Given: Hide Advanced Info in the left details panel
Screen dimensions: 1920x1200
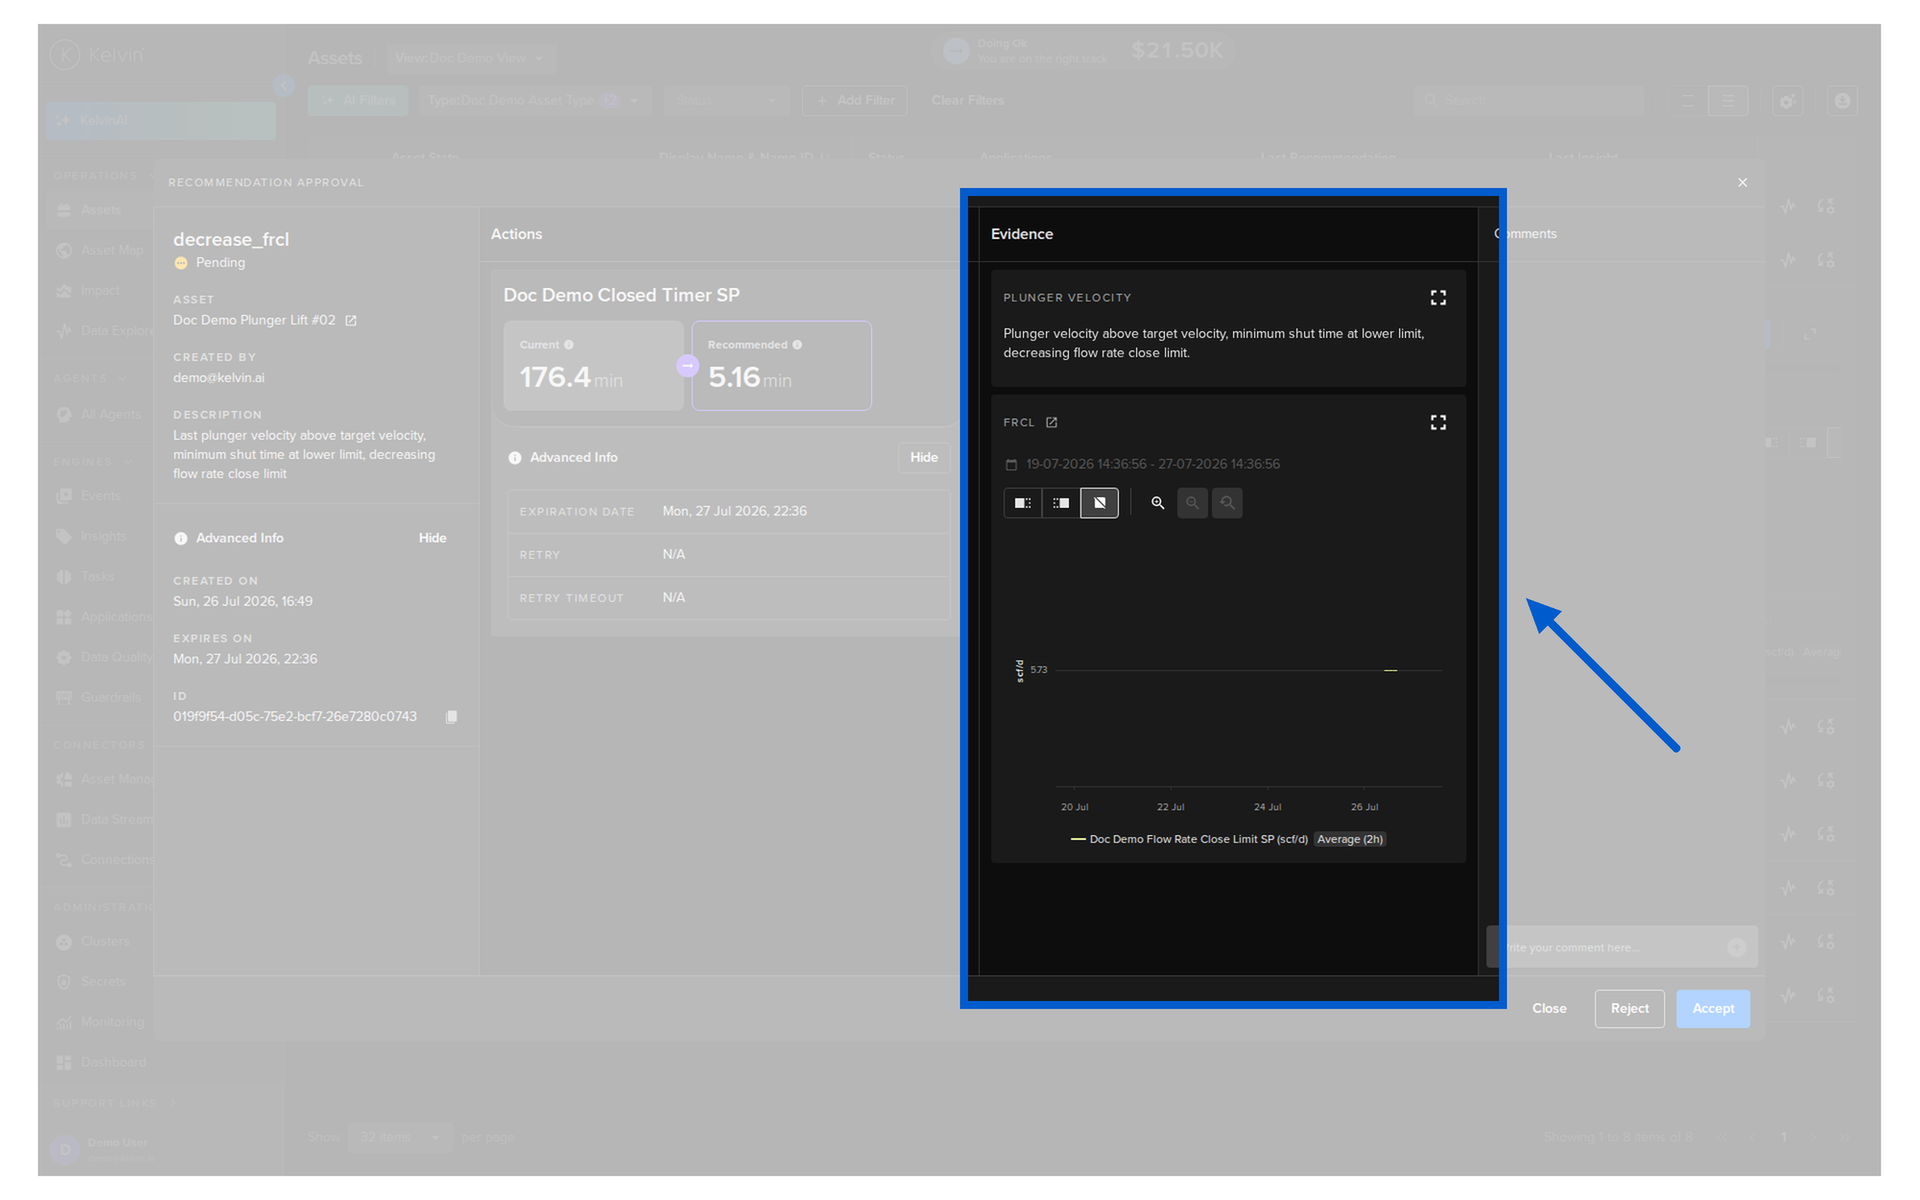Looking at the screenshot, I should point(432,538).
